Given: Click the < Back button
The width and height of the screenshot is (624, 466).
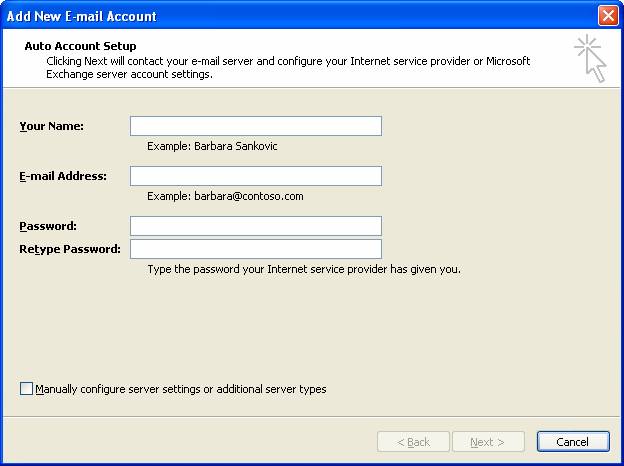Looking at the screenshot, I should click(412, 442).
